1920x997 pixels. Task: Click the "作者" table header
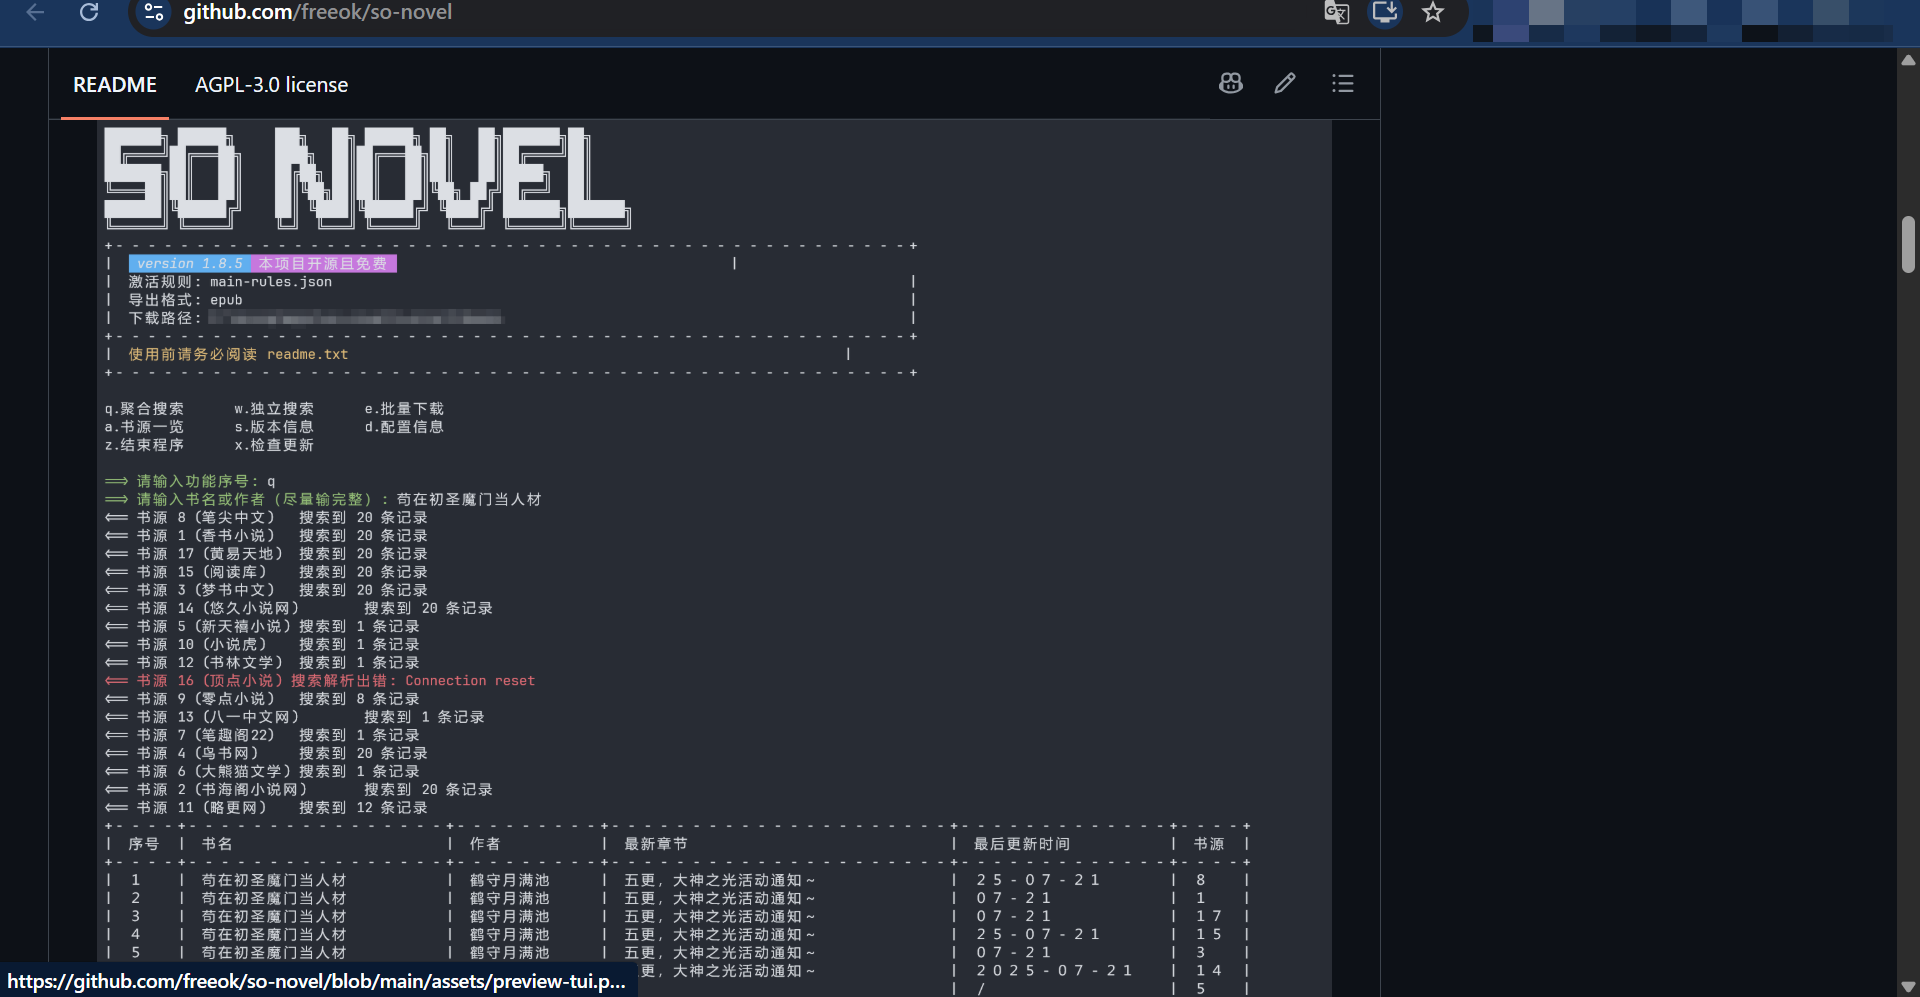click(485, 844)
